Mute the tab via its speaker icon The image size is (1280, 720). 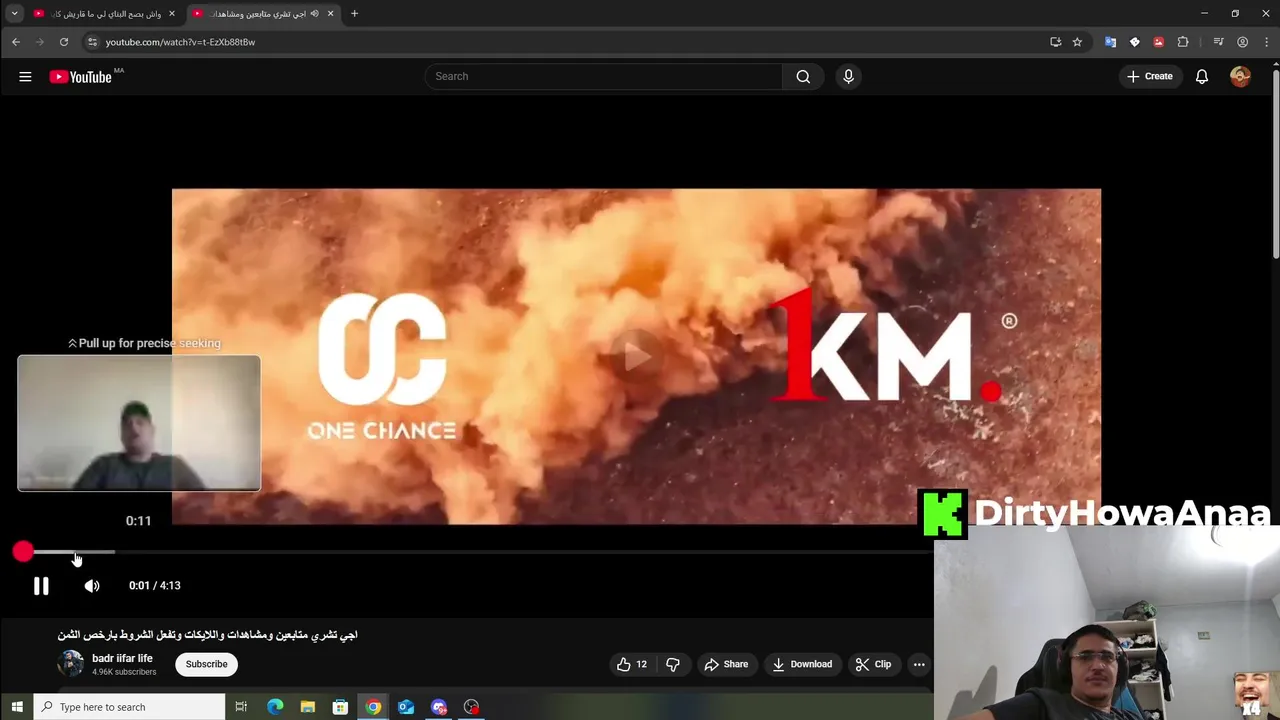tap(314, 14)
